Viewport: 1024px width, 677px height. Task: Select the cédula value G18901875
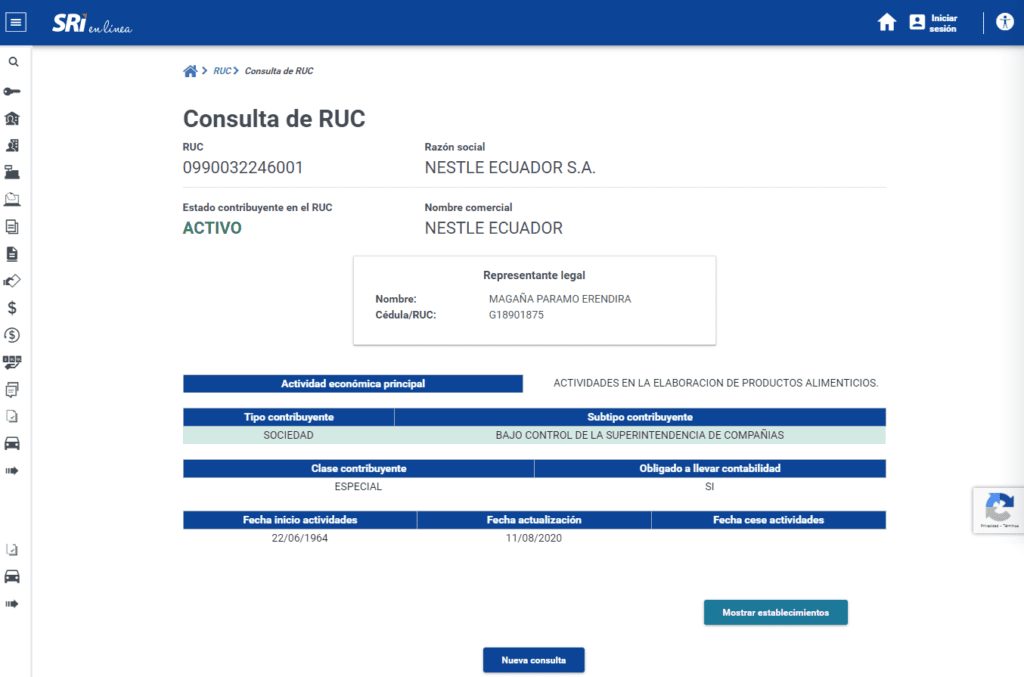pyautogui.click(x=516, y=315)
